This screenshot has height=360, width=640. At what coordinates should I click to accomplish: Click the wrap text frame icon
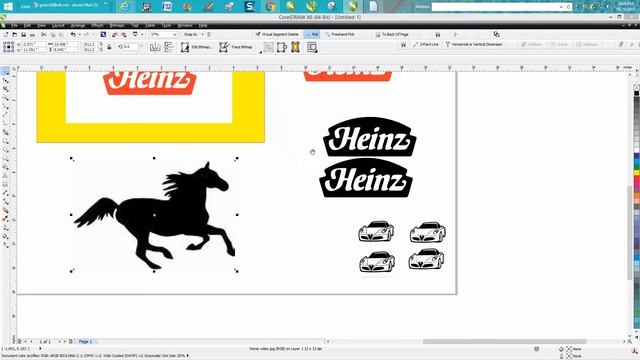pyautogui.click(x=312, y=47)
